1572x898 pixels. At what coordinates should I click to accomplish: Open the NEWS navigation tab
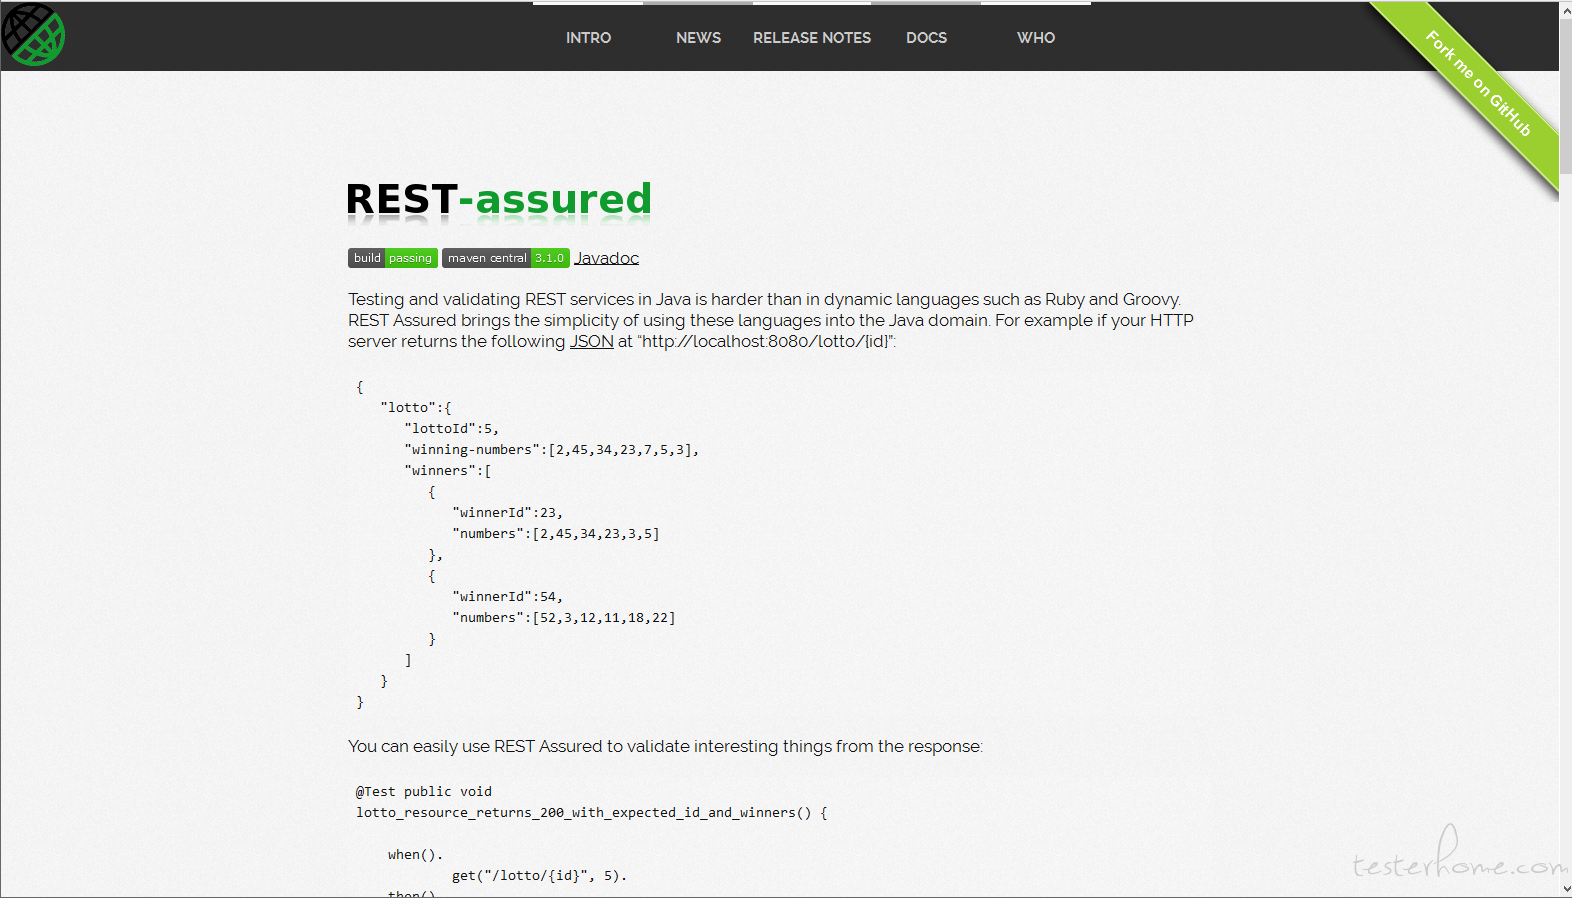[x=698, y=38]
